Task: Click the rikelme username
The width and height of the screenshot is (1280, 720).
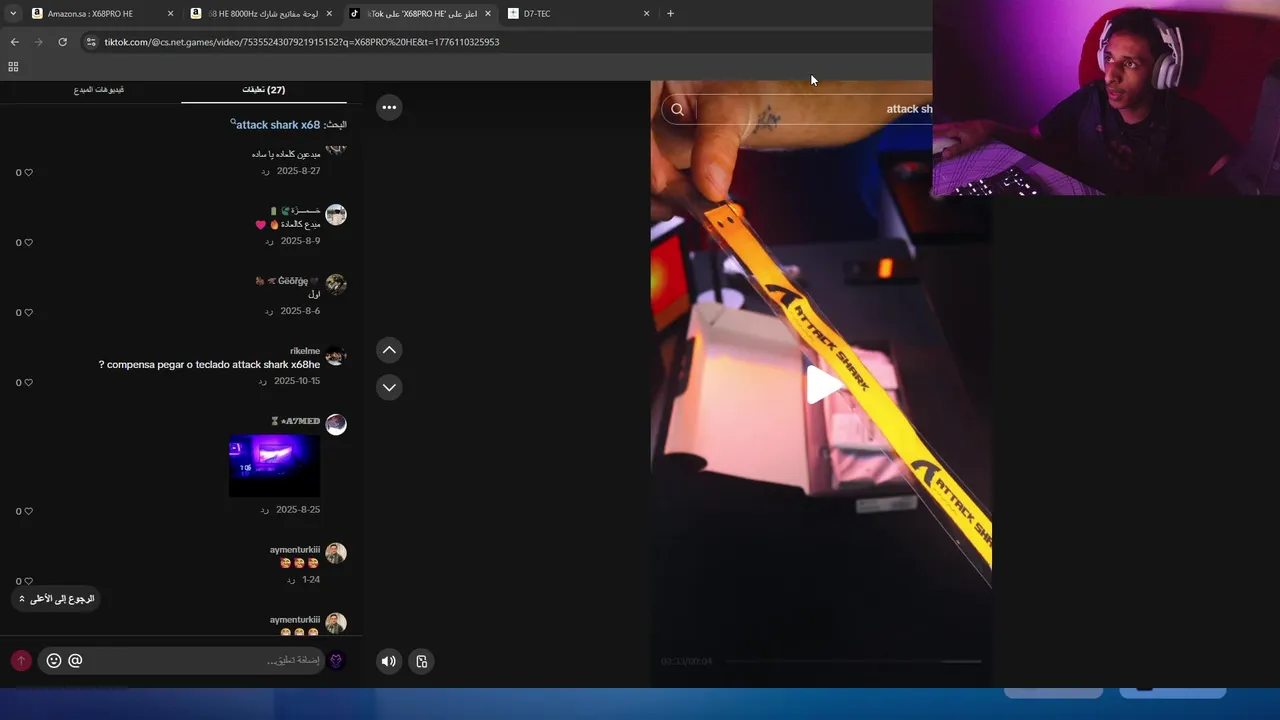Action: (305, 351)
